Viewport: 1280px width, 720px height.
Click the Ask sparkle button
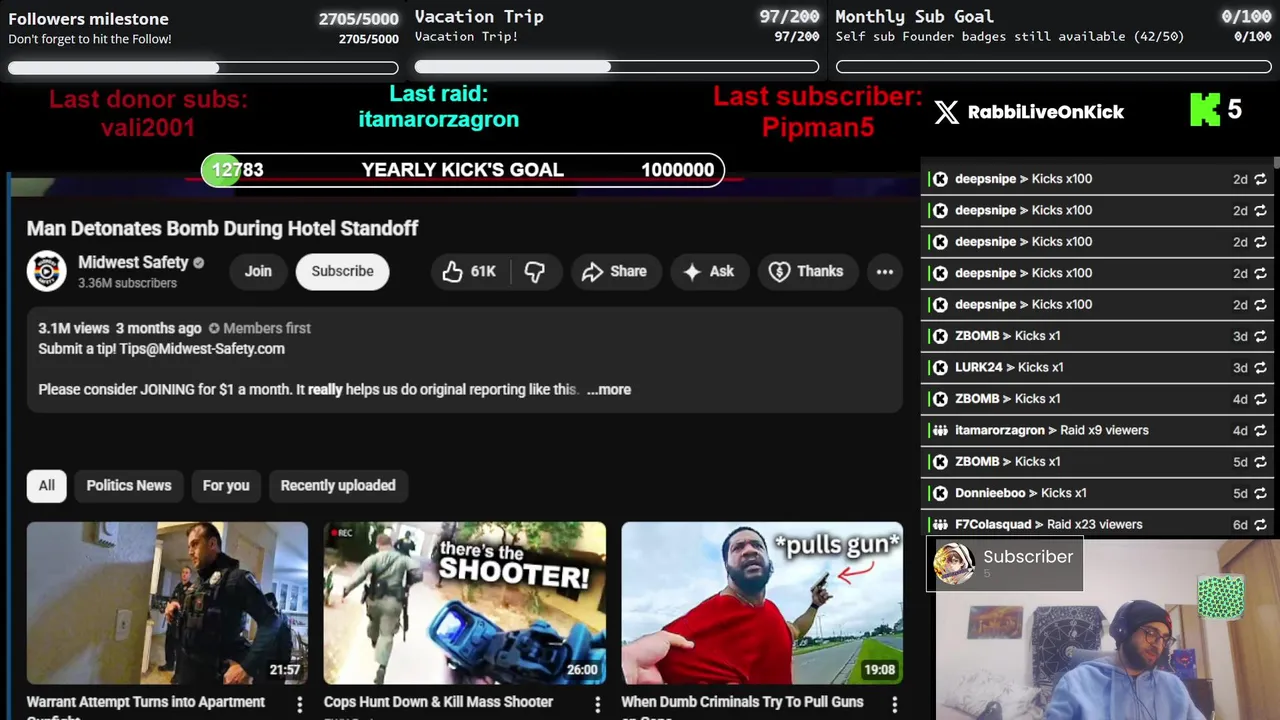(709, 271)
